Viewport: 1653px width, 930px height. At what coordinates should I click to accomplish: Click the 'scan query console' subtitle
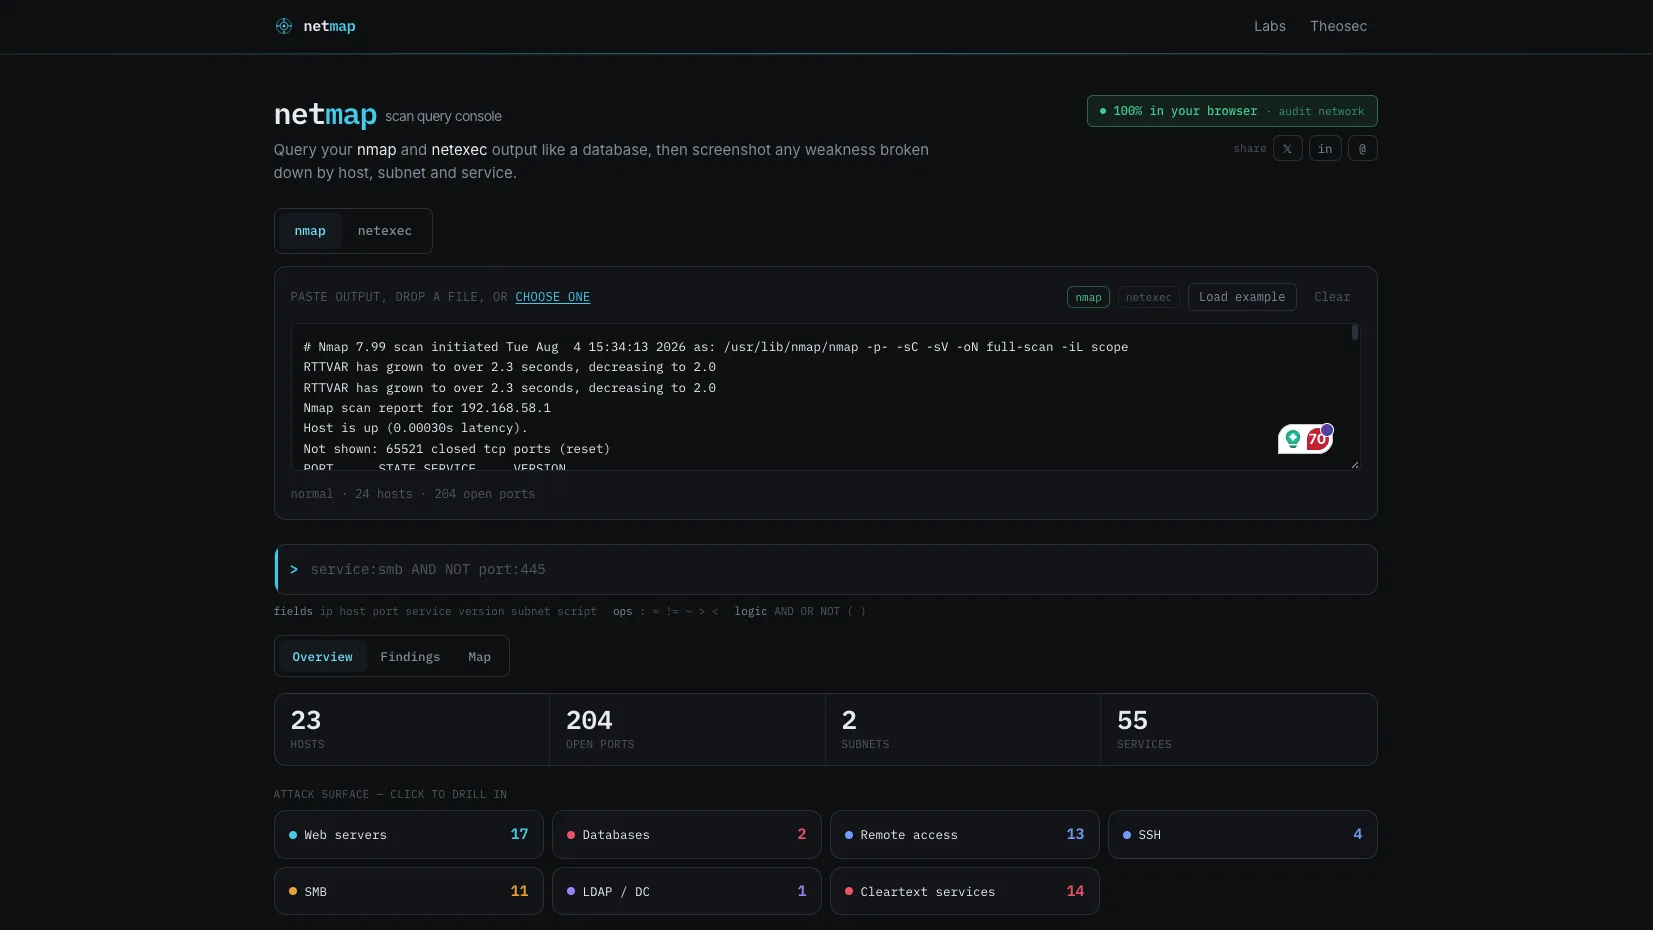(x=443, y=116)
